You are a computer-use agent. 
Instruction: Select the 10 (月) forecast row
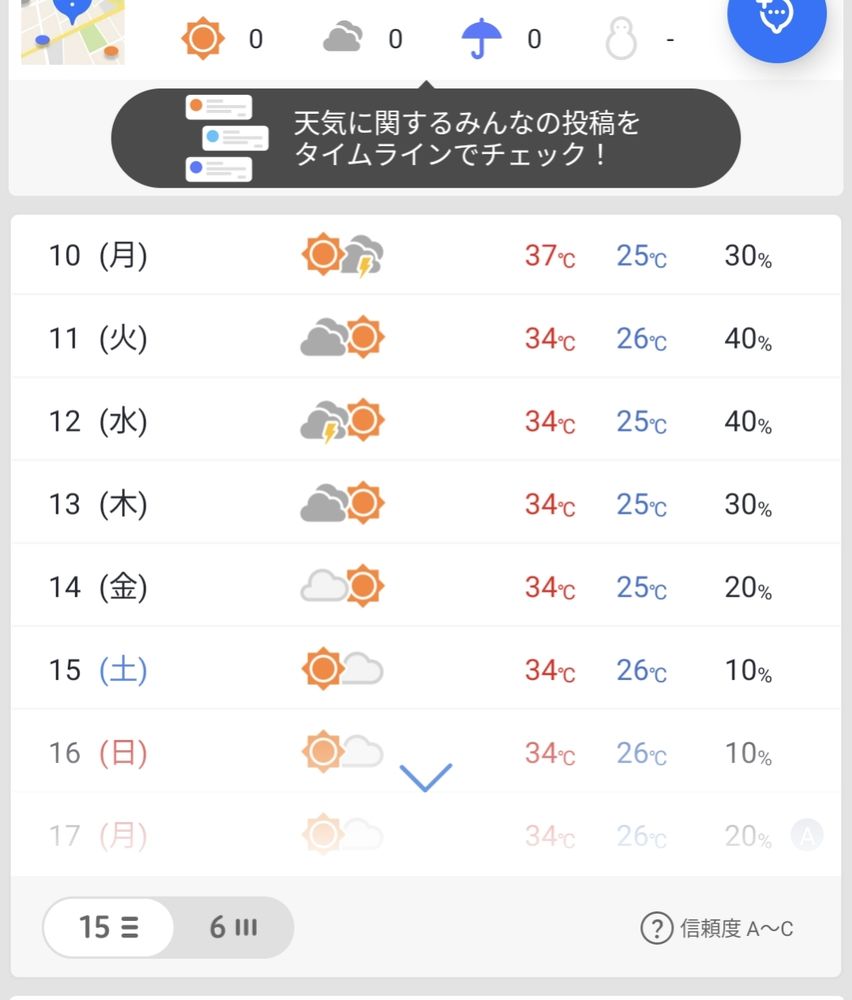tap(426, 255)
